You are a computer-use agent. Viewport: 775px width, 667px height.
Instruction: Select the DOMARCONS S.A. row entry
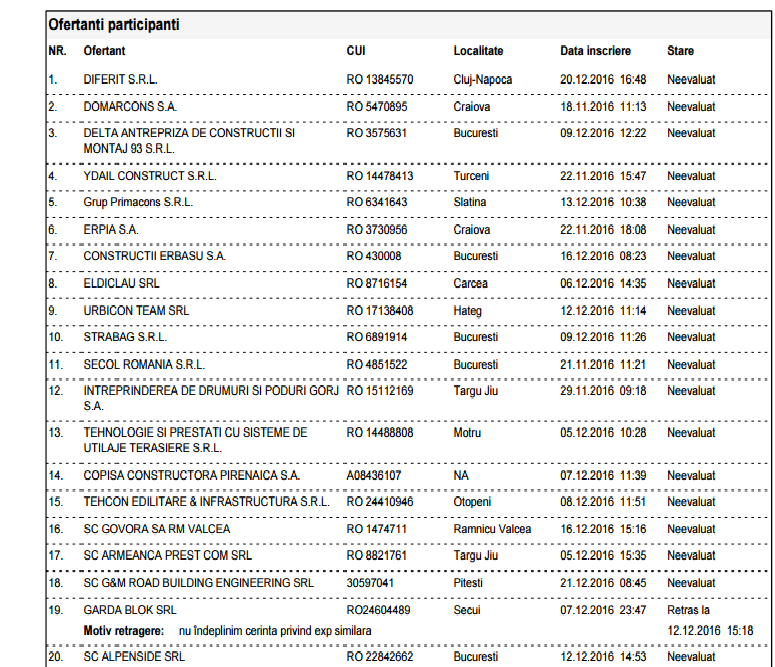130,106
